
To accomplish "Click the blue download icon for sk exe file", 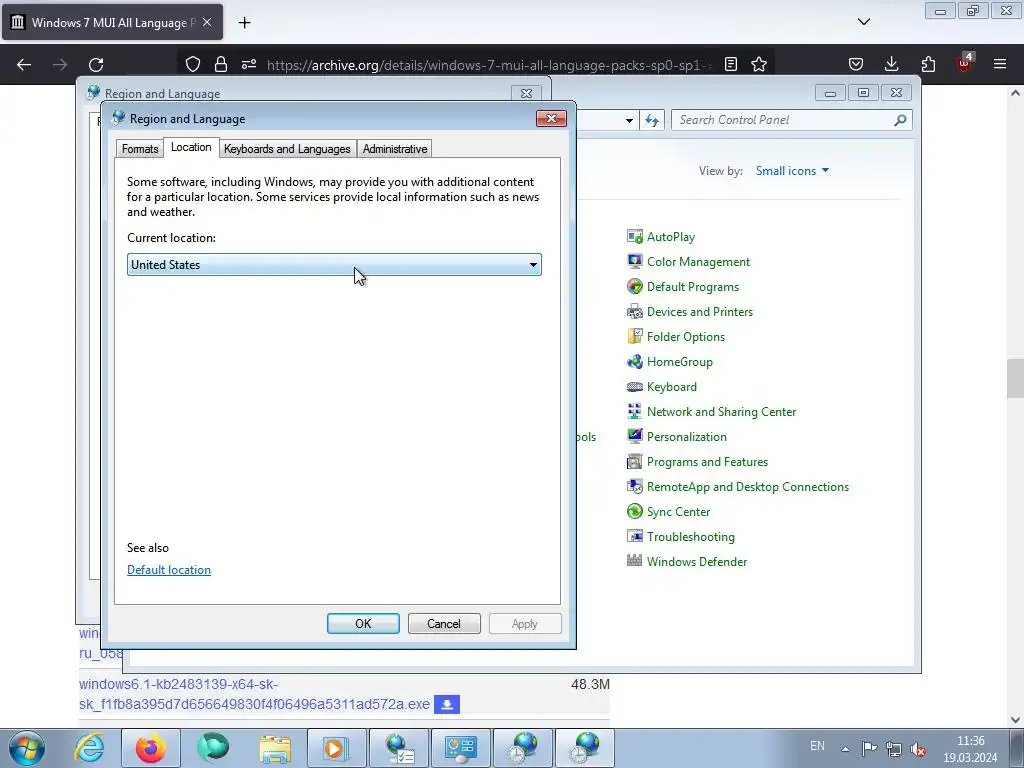I will point(447,705).
